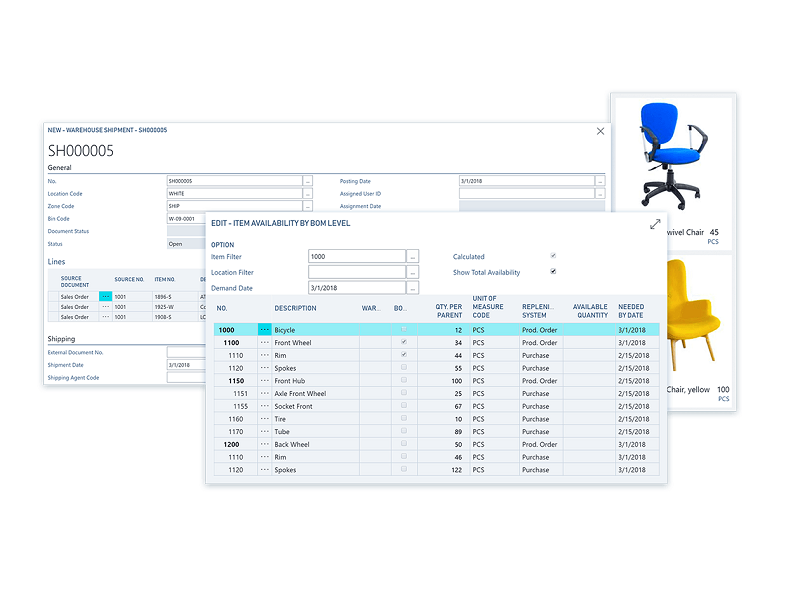Open Location Filter lookup button
The height and width of the screenshot is (599, 800).
click(413, 272)
